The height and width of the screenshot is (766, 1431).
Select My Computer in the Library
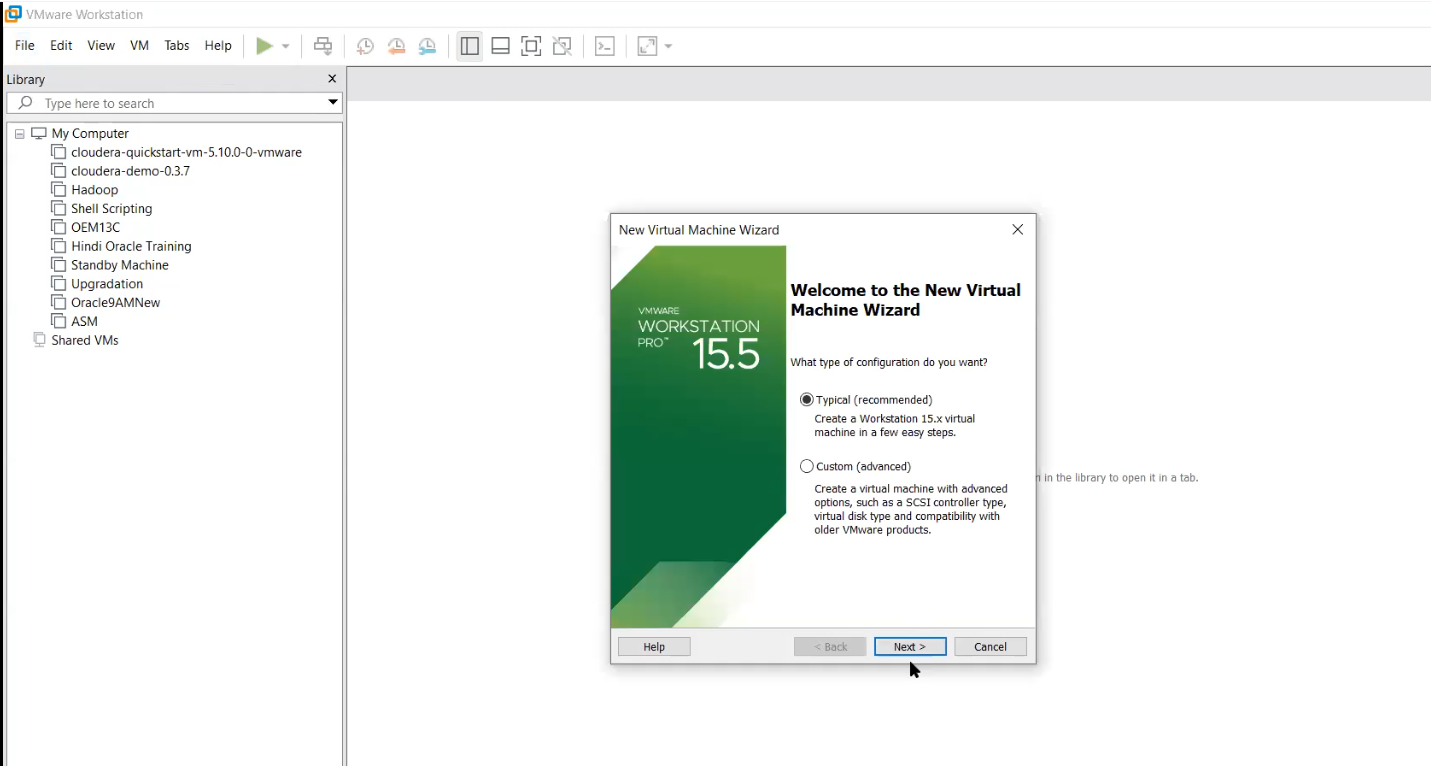[90, 133]
